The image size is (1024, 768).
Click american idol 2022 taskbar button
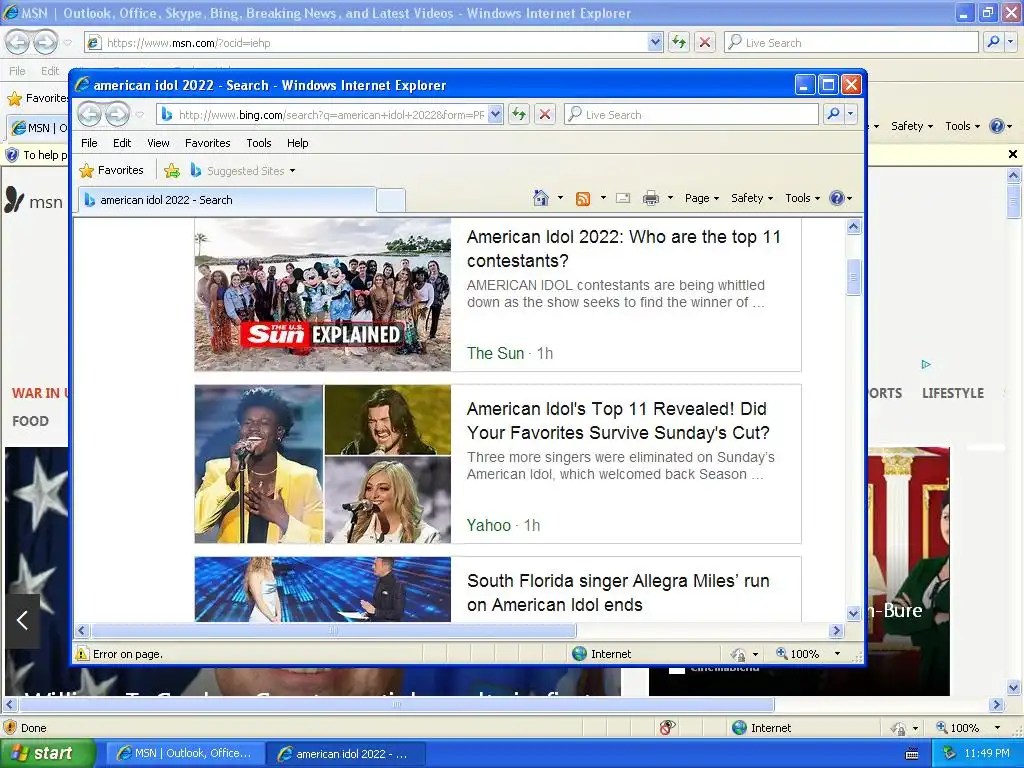point(345,754)
